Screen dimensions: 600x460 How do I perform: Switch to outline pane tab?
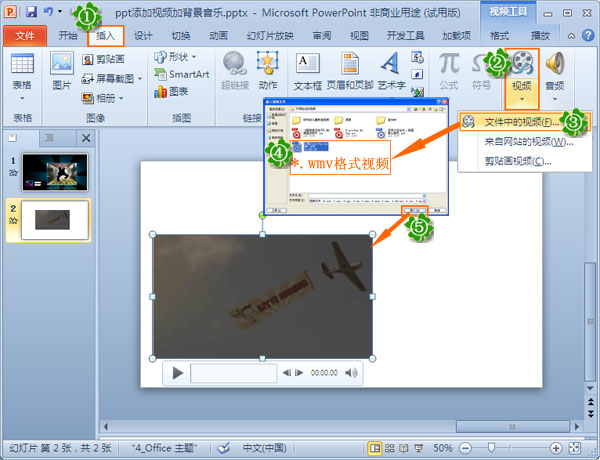coord(49,138)
